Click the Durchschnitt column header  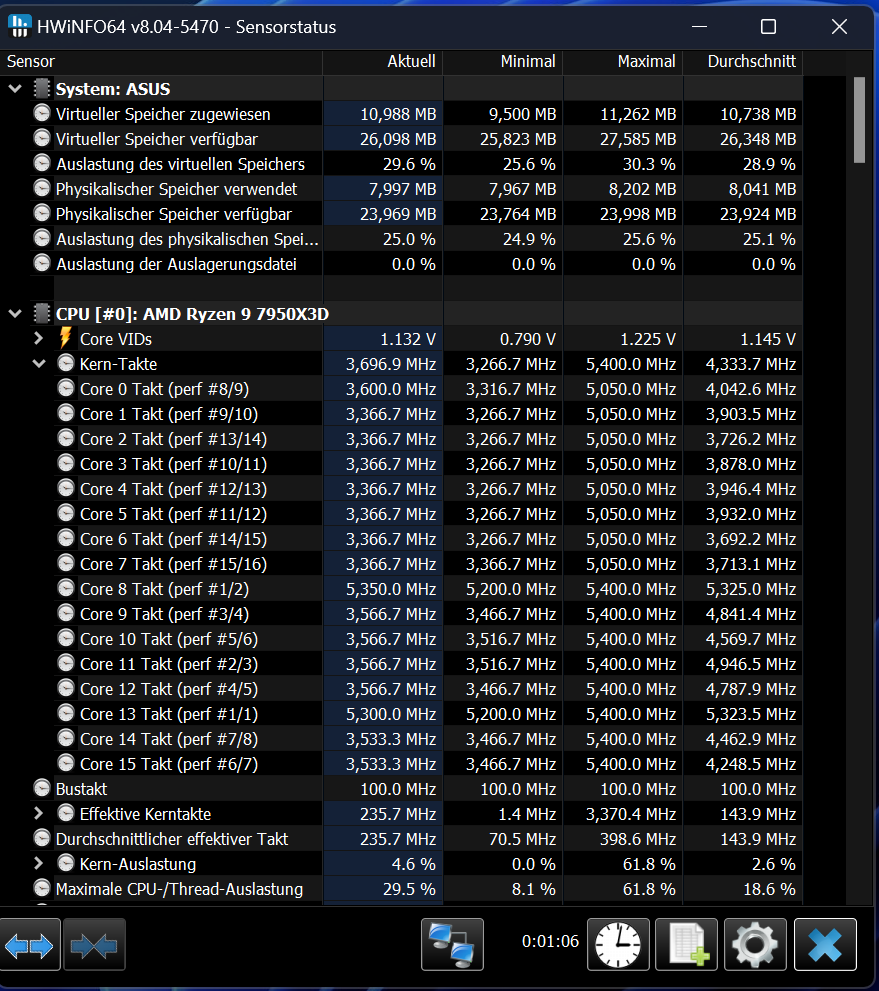(x=743, y=61)
